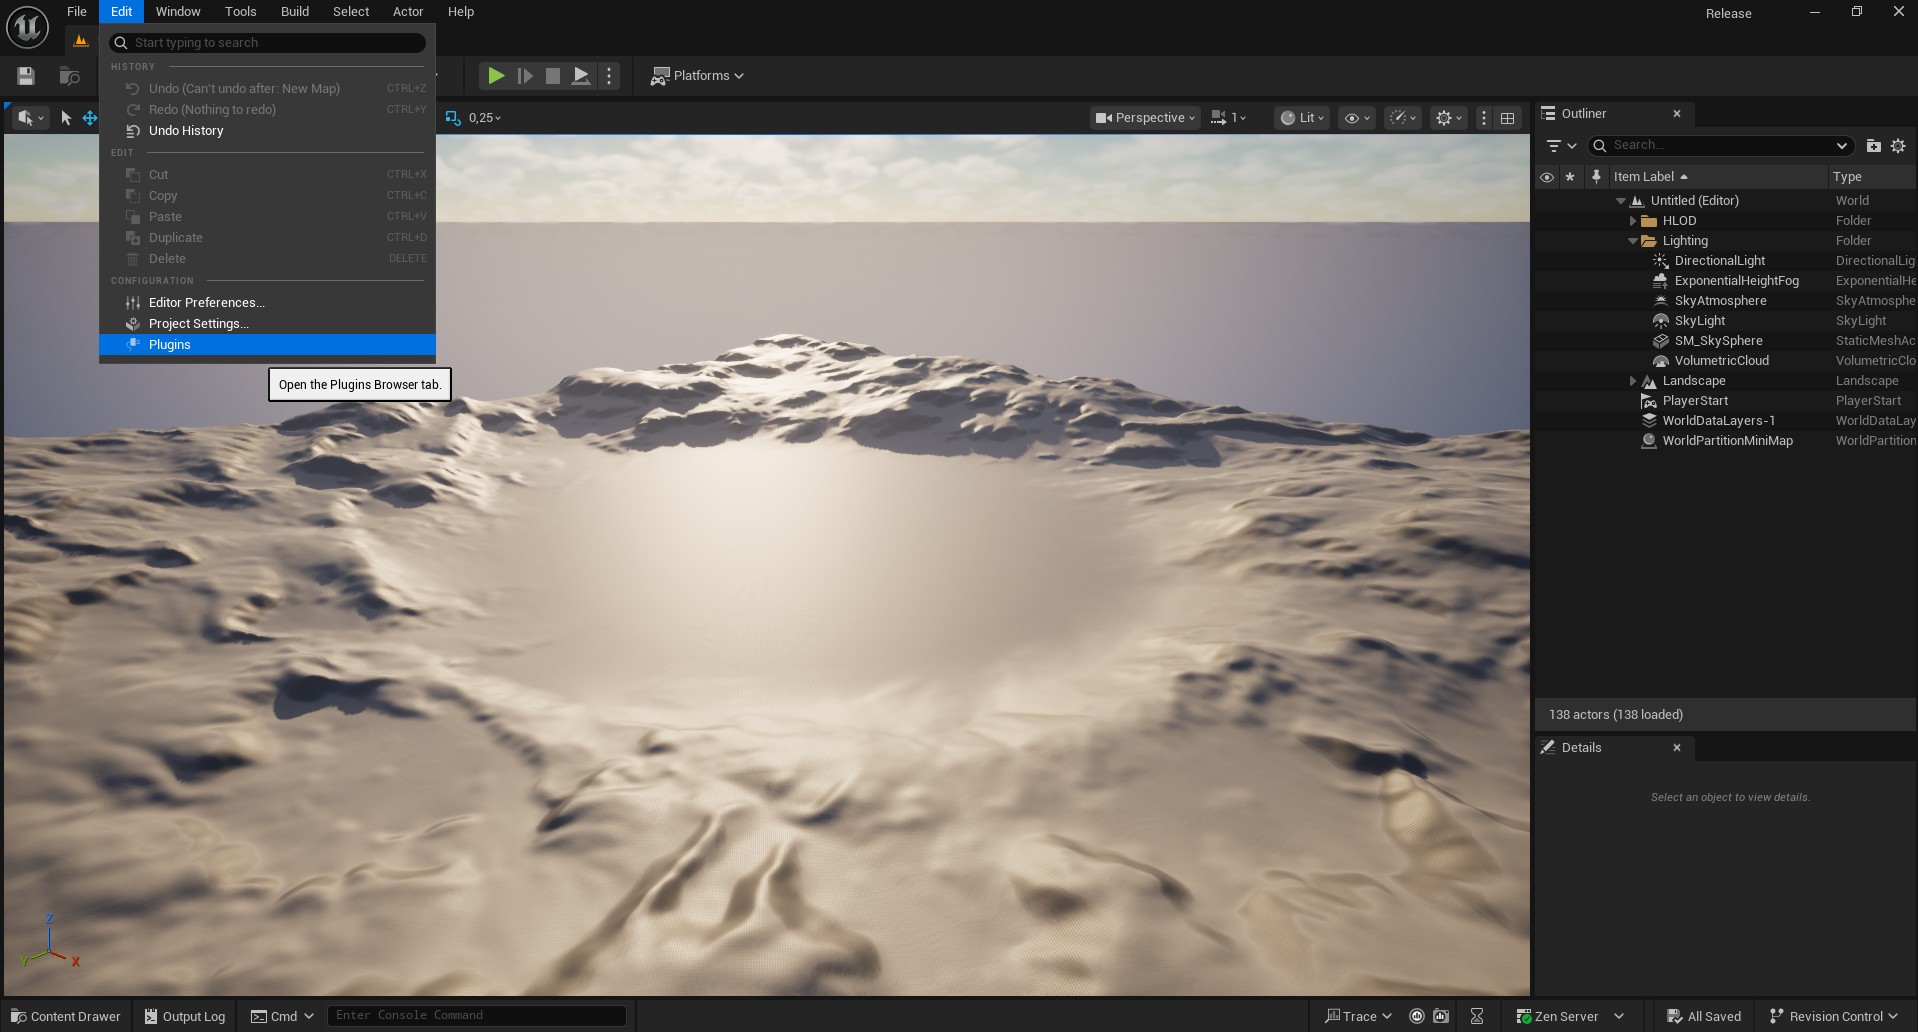This screenshot has width=1918, height=1032.
Task: Save the current level with the floppy disk icon
Action: (26, 76)
